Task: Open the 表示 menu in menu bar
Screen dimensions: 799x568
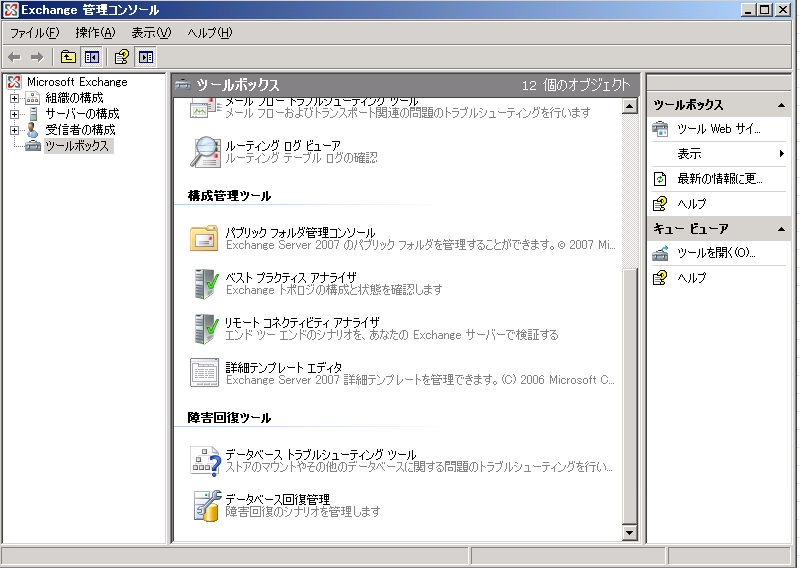Action: click(151, 33)
